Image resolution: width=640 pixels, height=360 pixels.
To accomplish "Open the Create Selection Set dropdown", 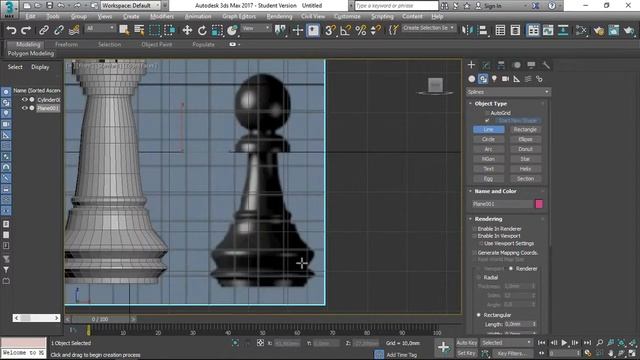I will [x=428, y=28].
